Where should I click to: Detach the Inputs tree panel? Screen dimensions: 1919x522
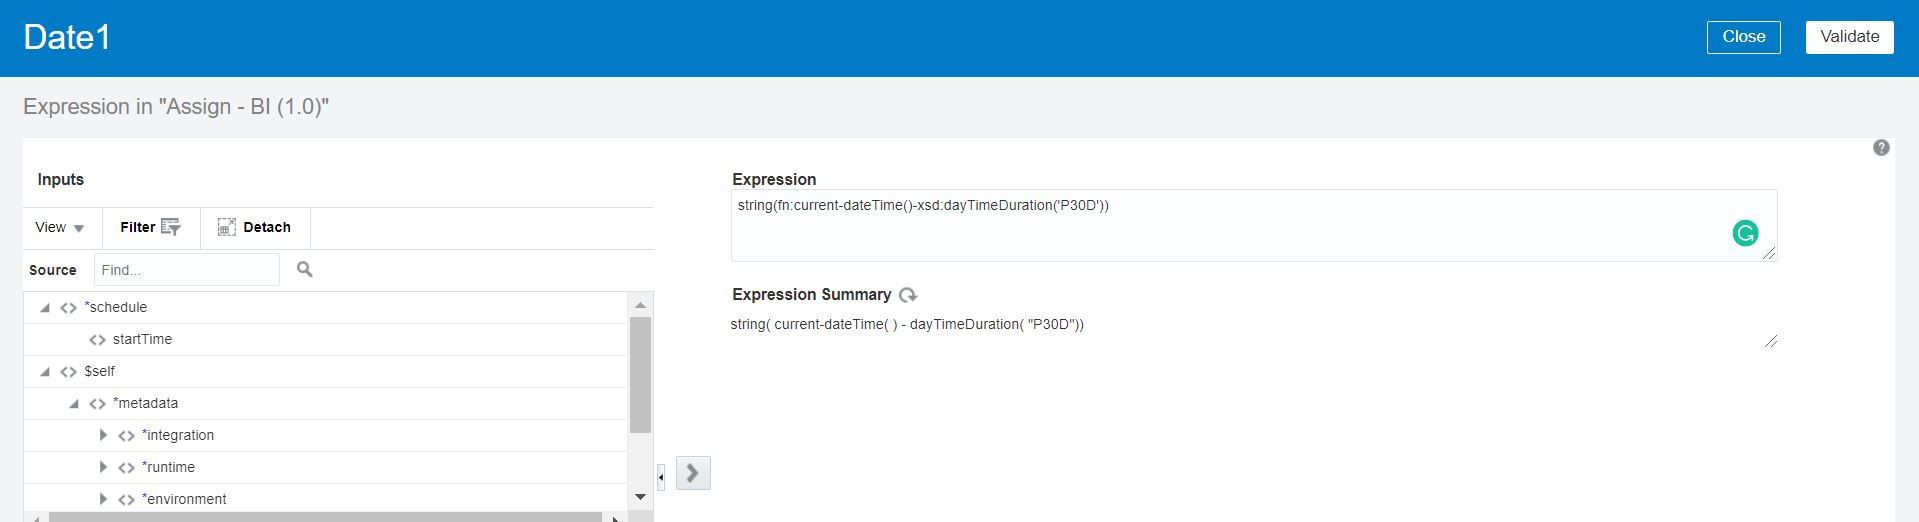pyautogui.click(x=255, y=227)
